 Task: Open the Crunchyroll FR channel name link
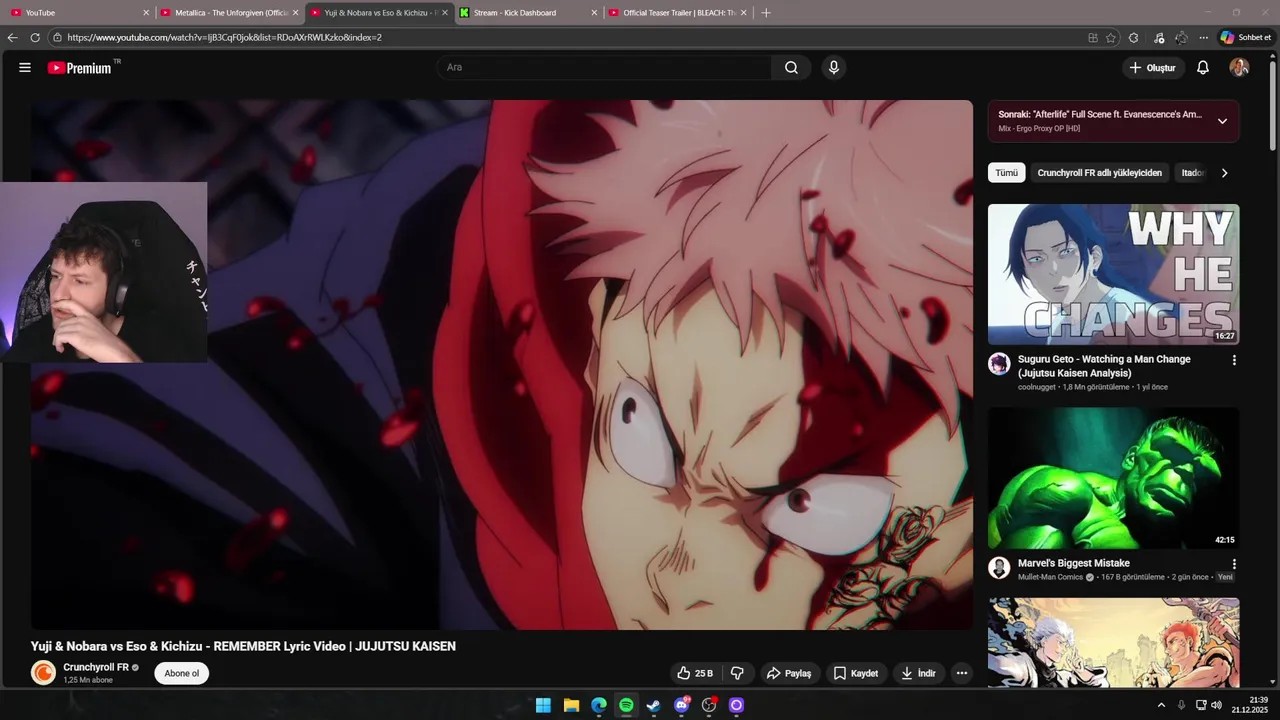pos(96,667)
